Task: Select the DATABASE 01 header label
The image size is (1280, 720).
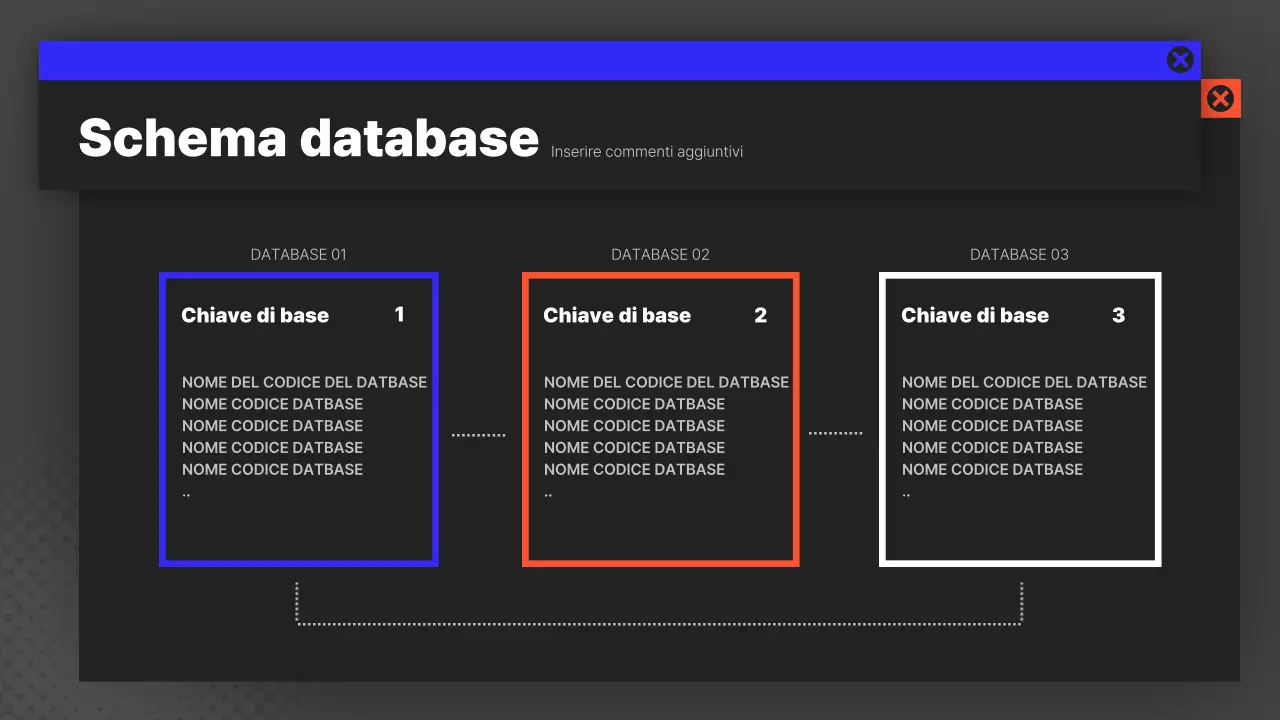Action: pos(298,254)
